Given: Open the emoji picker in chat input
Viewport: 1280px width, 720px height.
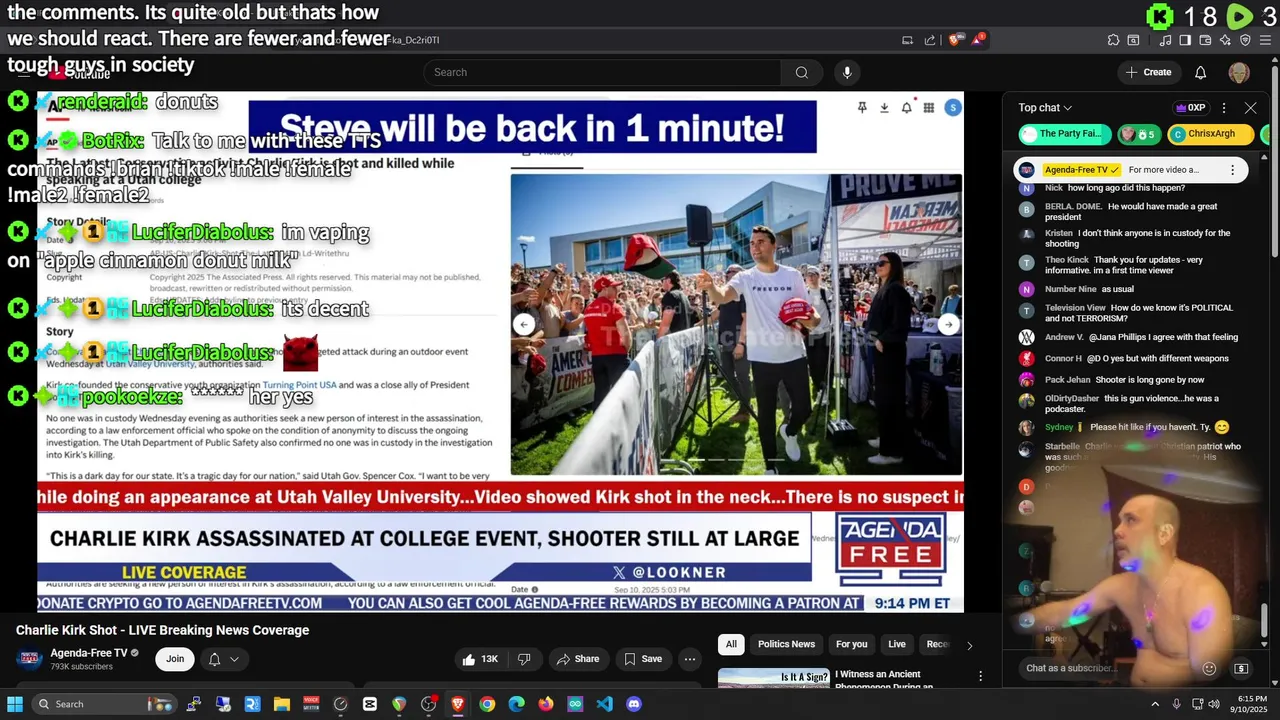Looking at the screenshot, I should [x=1209, y=668].
